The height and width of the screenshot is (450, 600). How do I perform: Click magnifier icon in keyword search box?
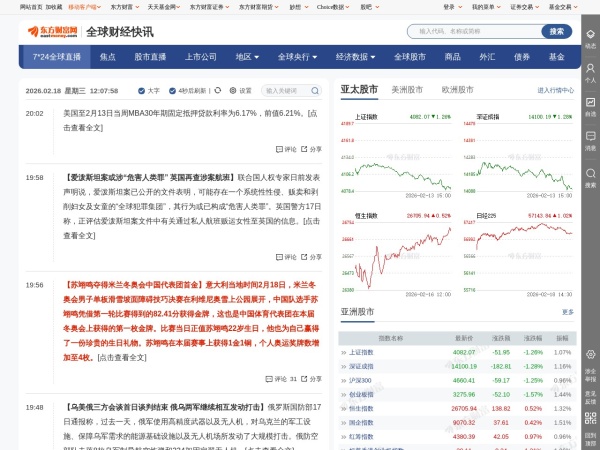click(x=321, y=90)
